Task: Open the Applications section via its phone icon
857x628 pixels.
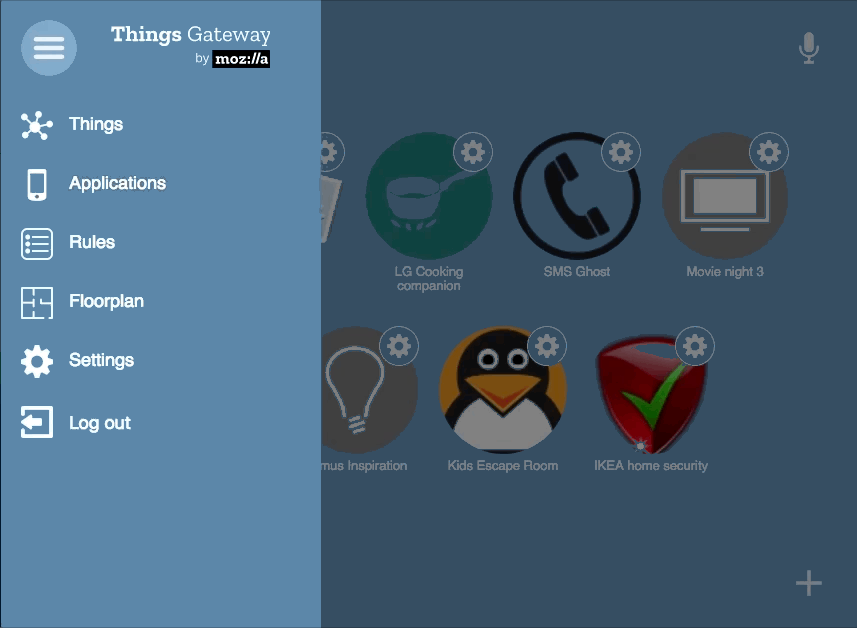Action: pos(36,183)
